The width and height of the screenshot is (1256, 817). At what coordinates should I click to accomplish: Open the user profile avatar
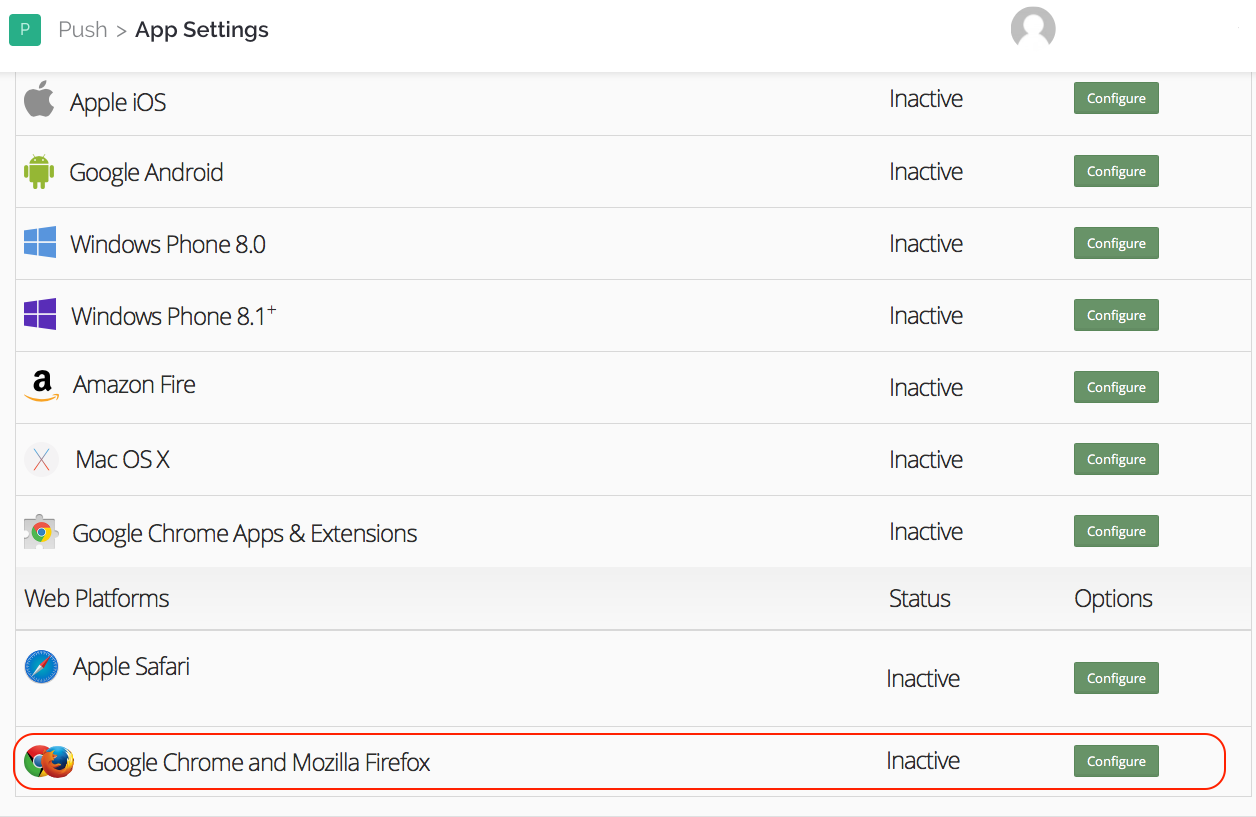[1033, 28]
